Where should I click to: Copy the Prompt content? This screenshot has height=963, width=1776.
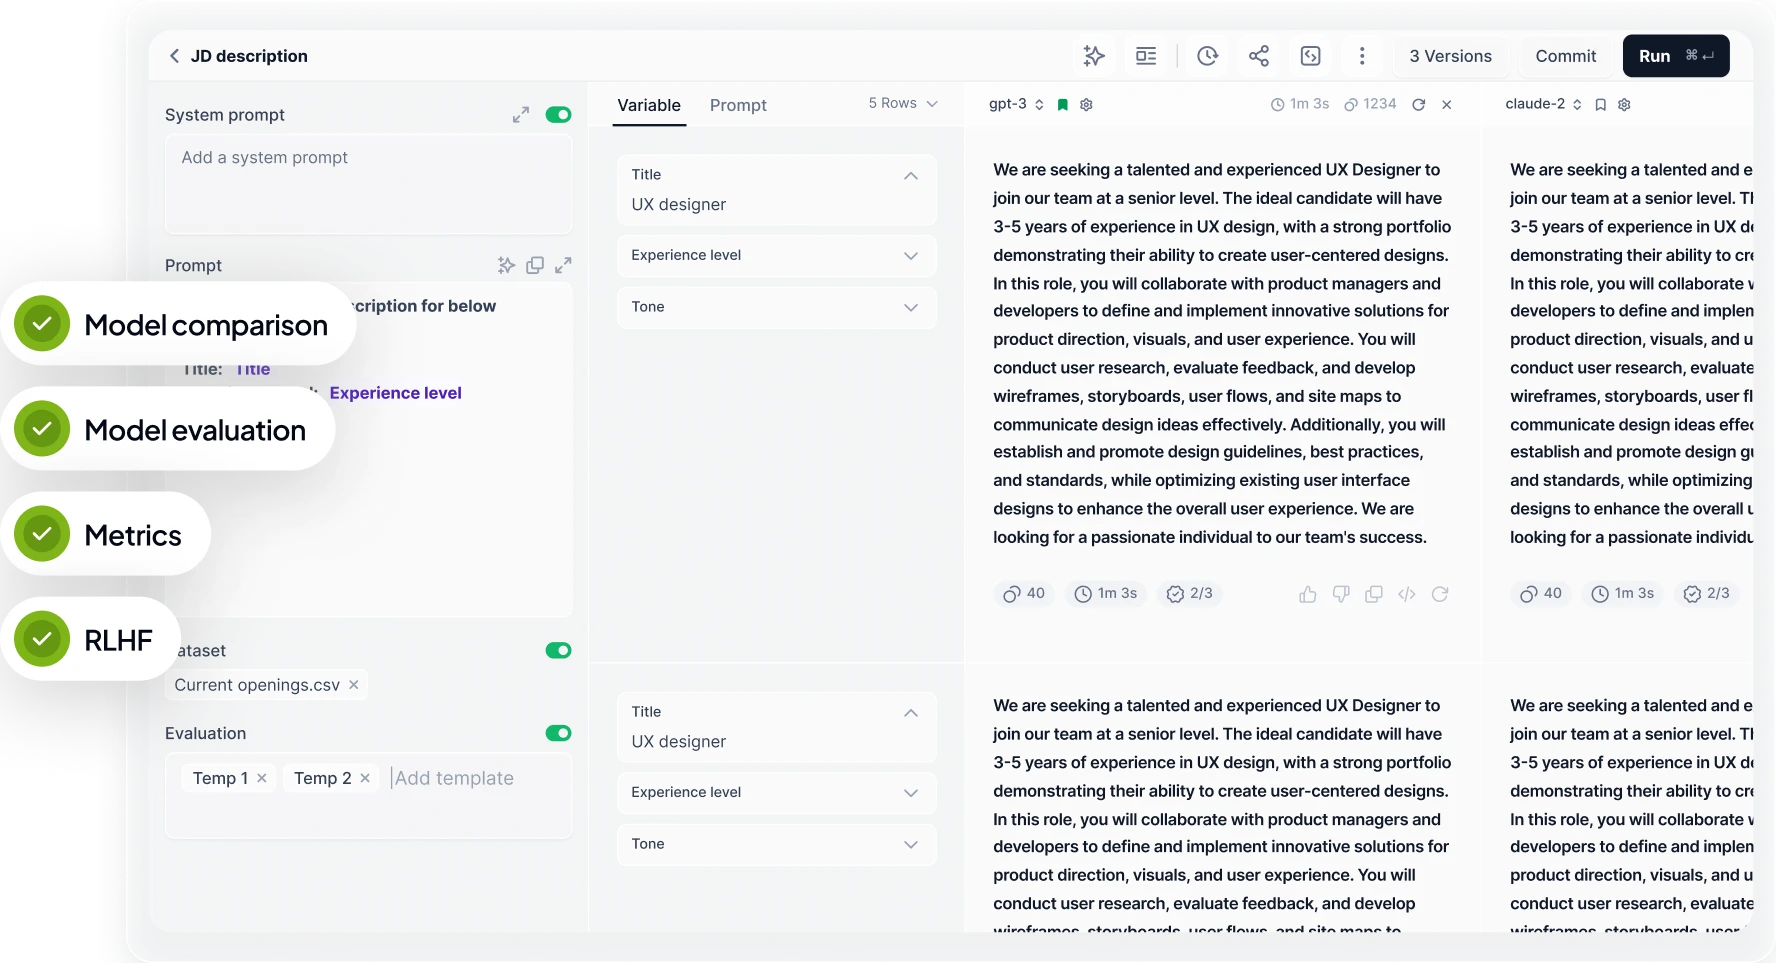535,265
